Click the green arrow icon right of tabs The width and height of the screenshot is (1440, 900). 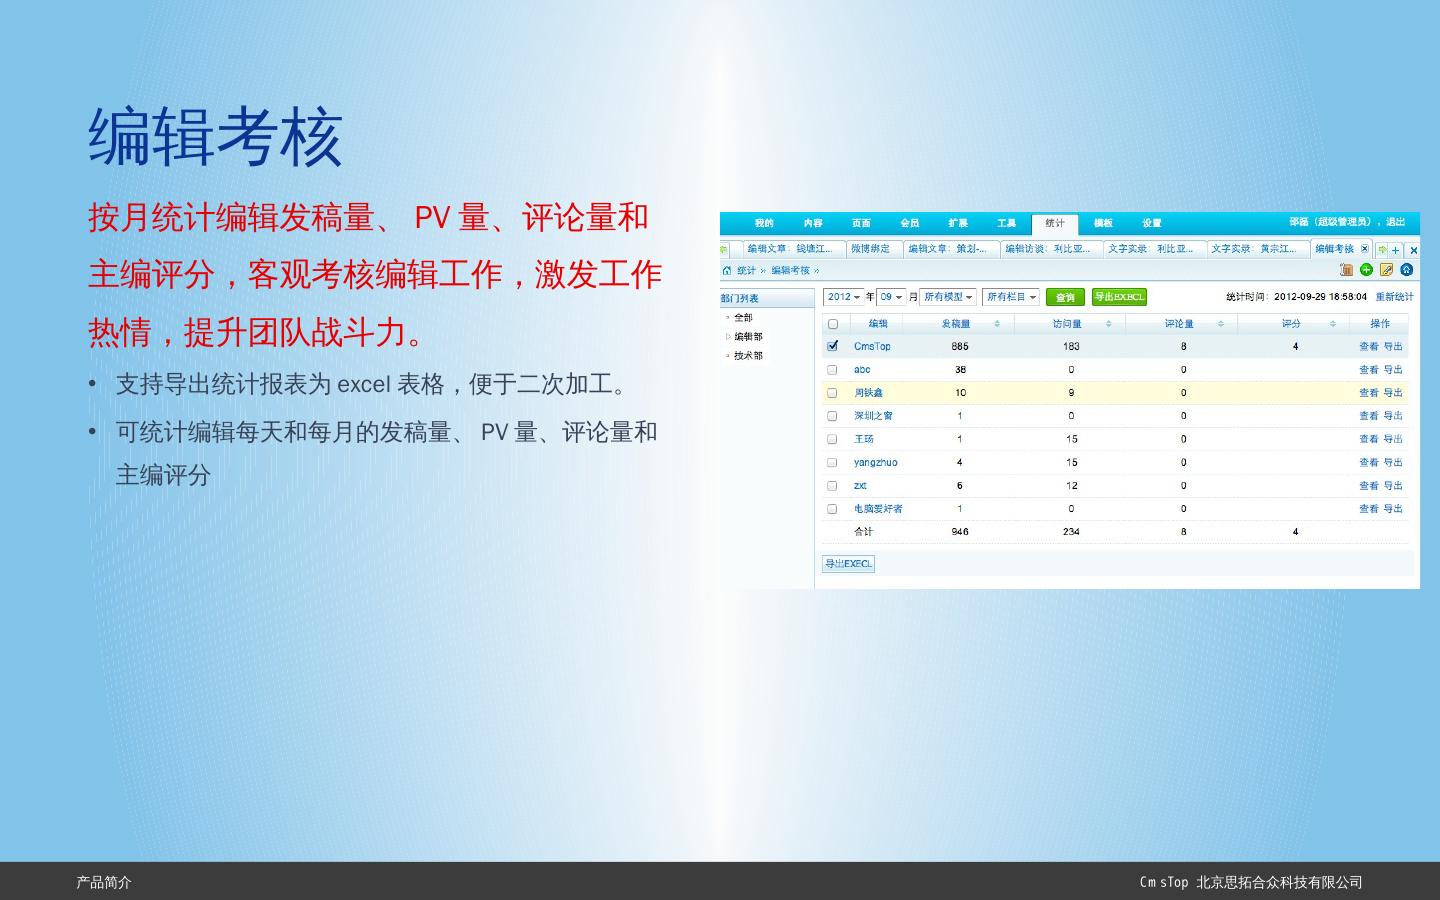click(1382, 250)
